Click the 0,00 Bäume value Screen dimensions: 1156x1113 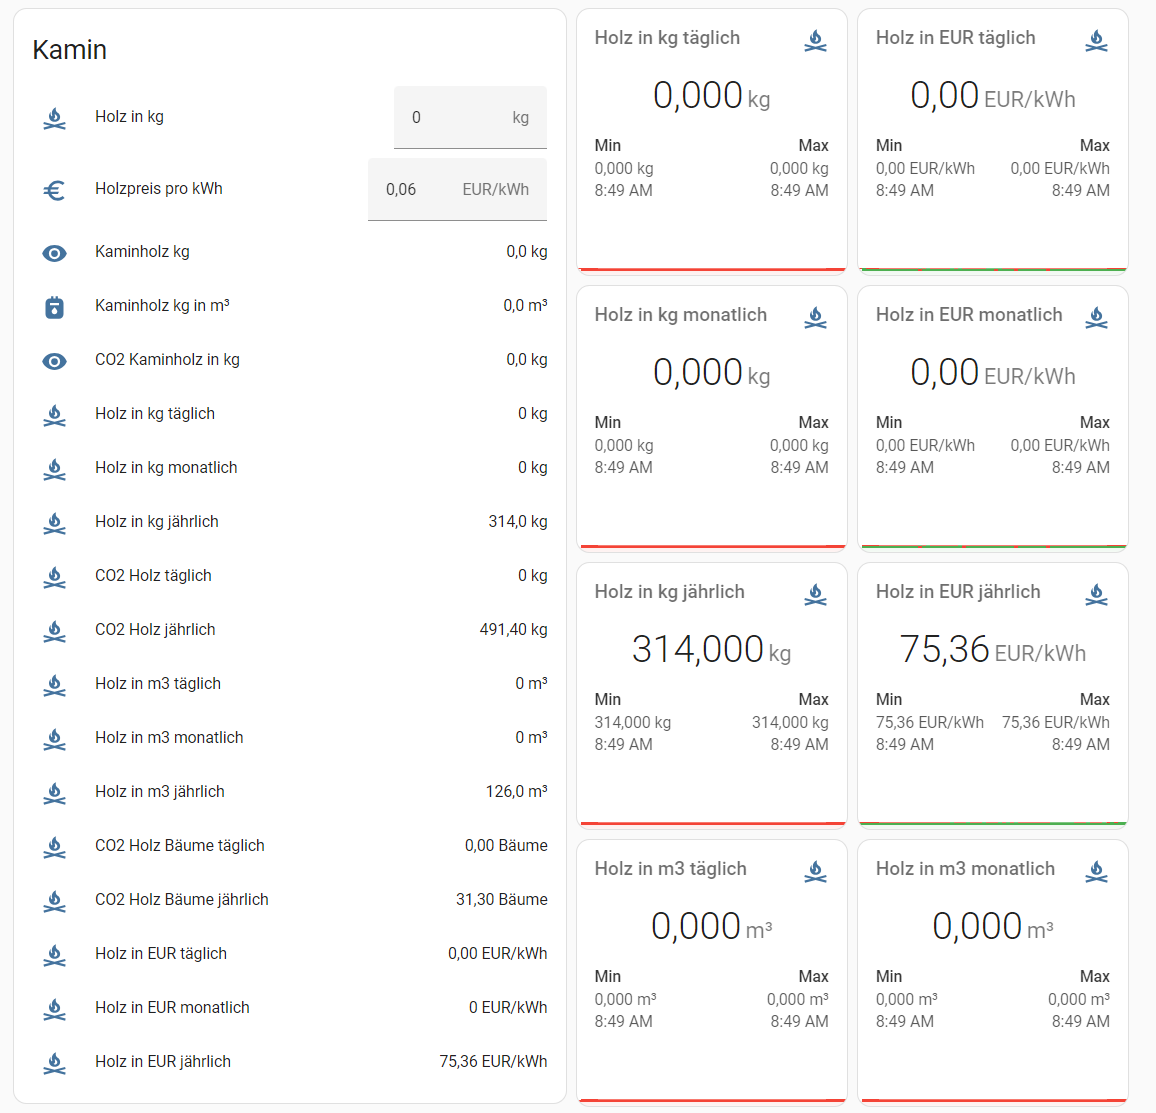506,845
